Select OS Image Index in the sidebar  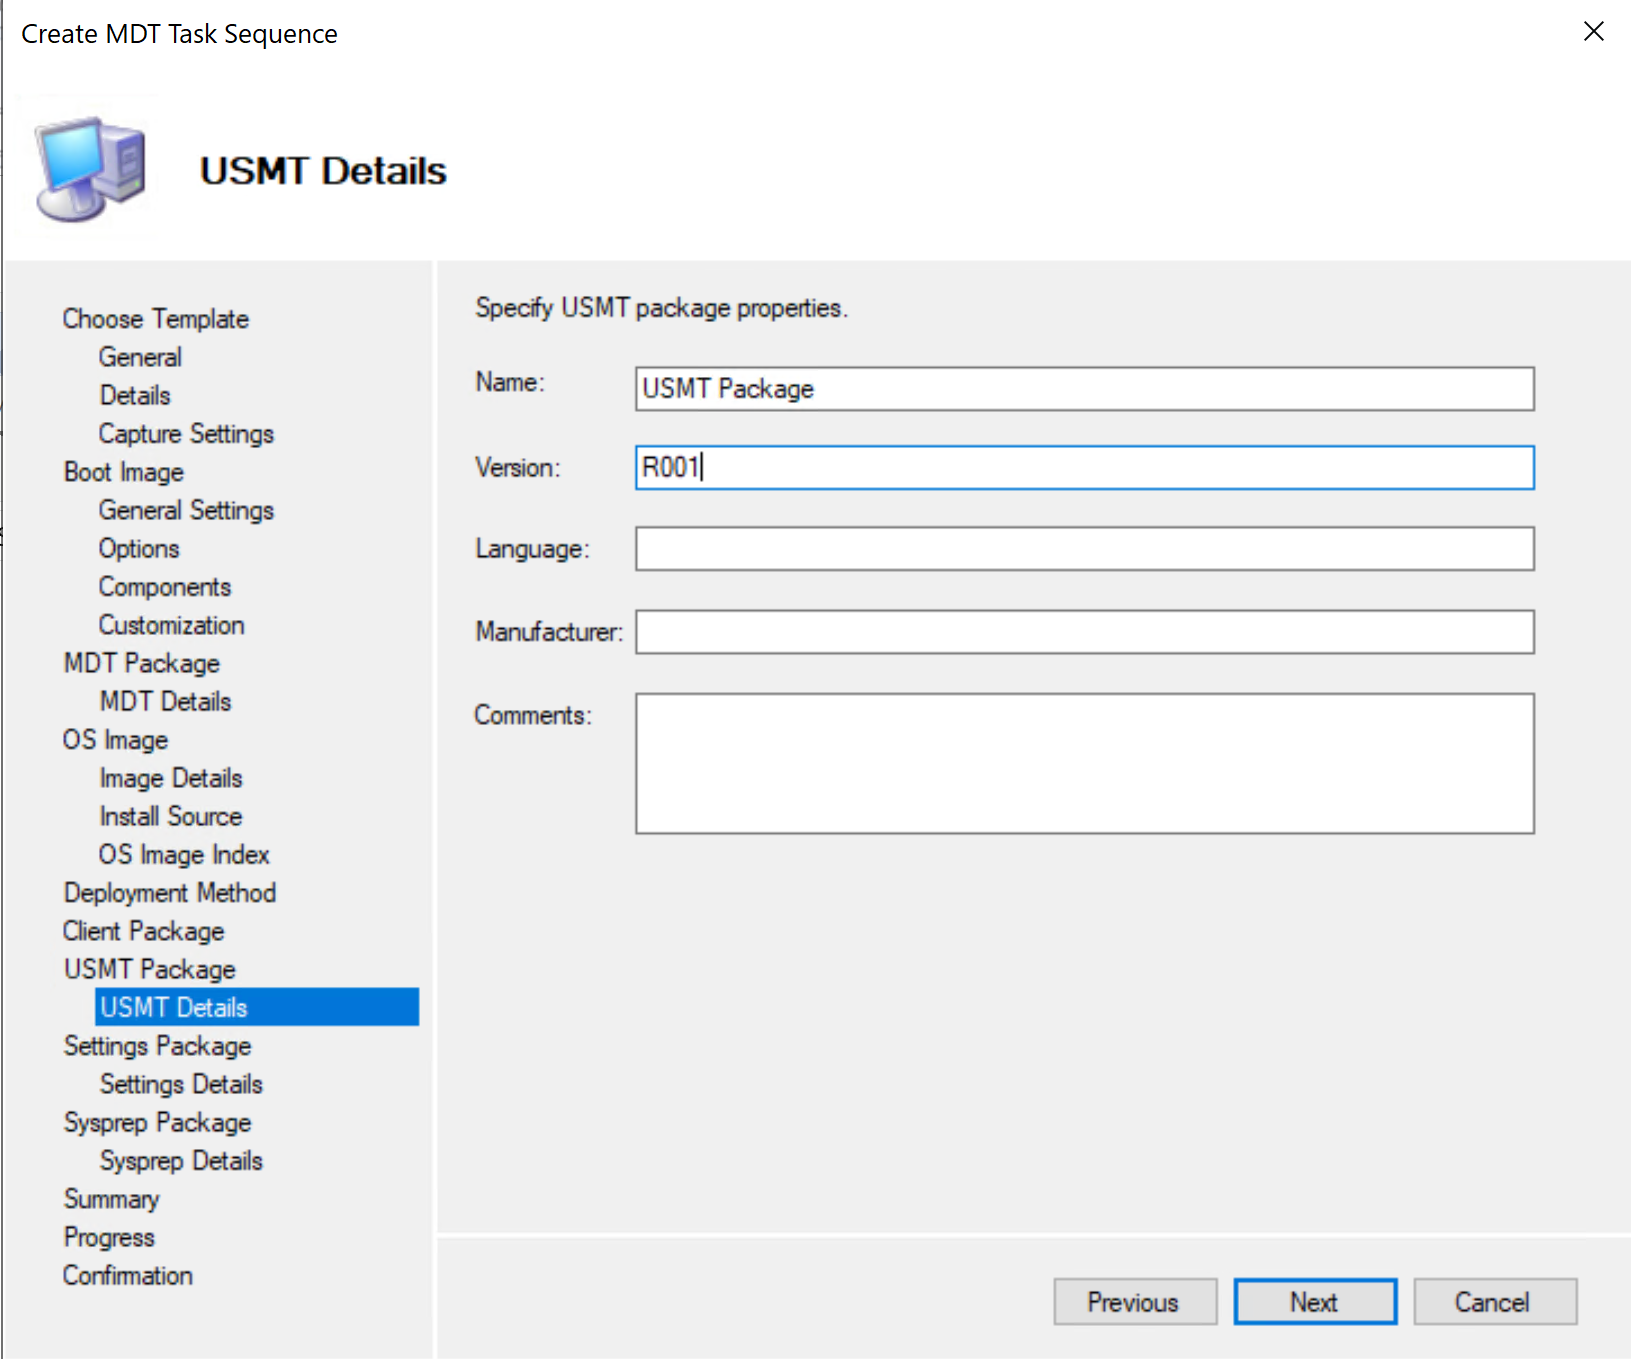(184, 854)
